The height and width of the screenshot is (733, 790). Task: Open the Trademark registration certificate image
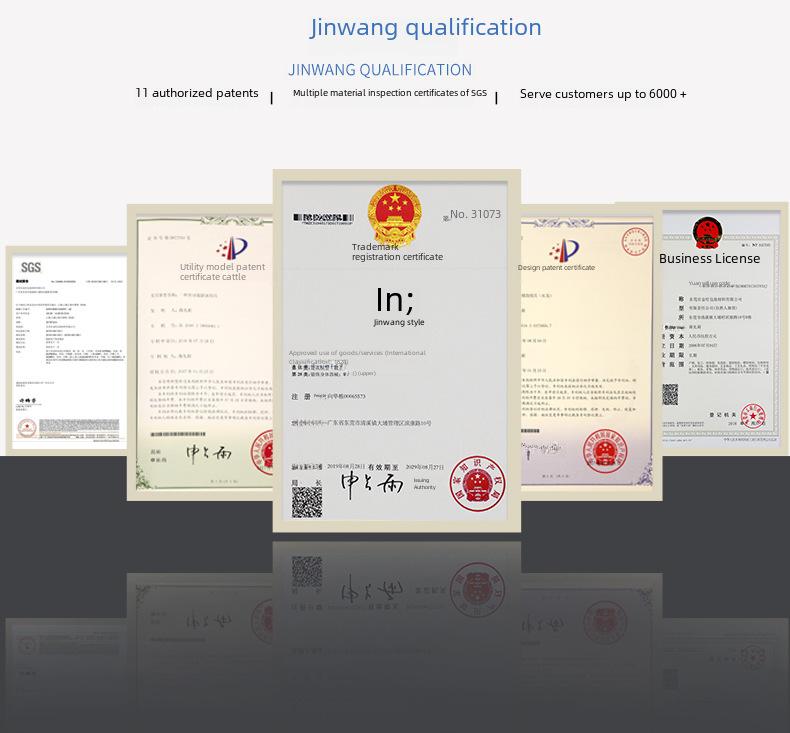(397, 351)
